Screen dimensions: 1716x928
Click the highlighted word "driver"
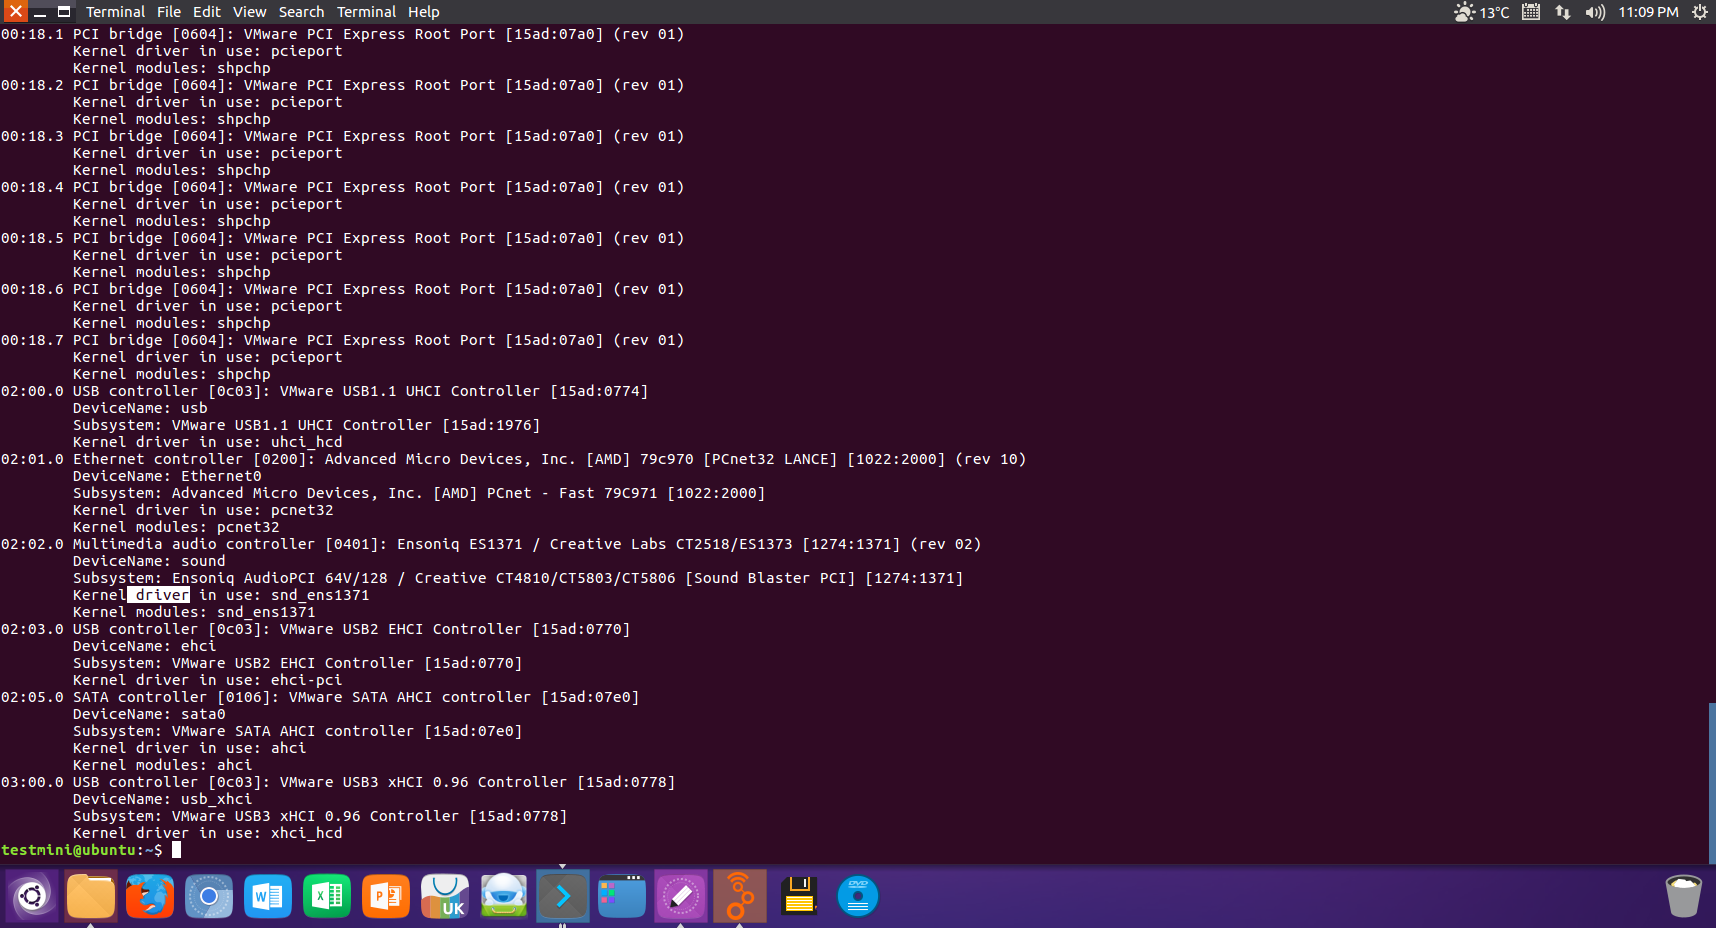click(159, 595)
